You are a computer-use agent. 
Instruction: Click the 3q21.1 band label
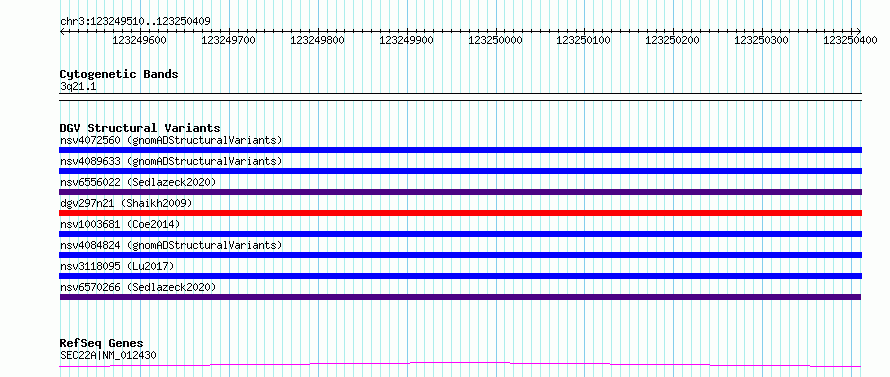point(78,86)
